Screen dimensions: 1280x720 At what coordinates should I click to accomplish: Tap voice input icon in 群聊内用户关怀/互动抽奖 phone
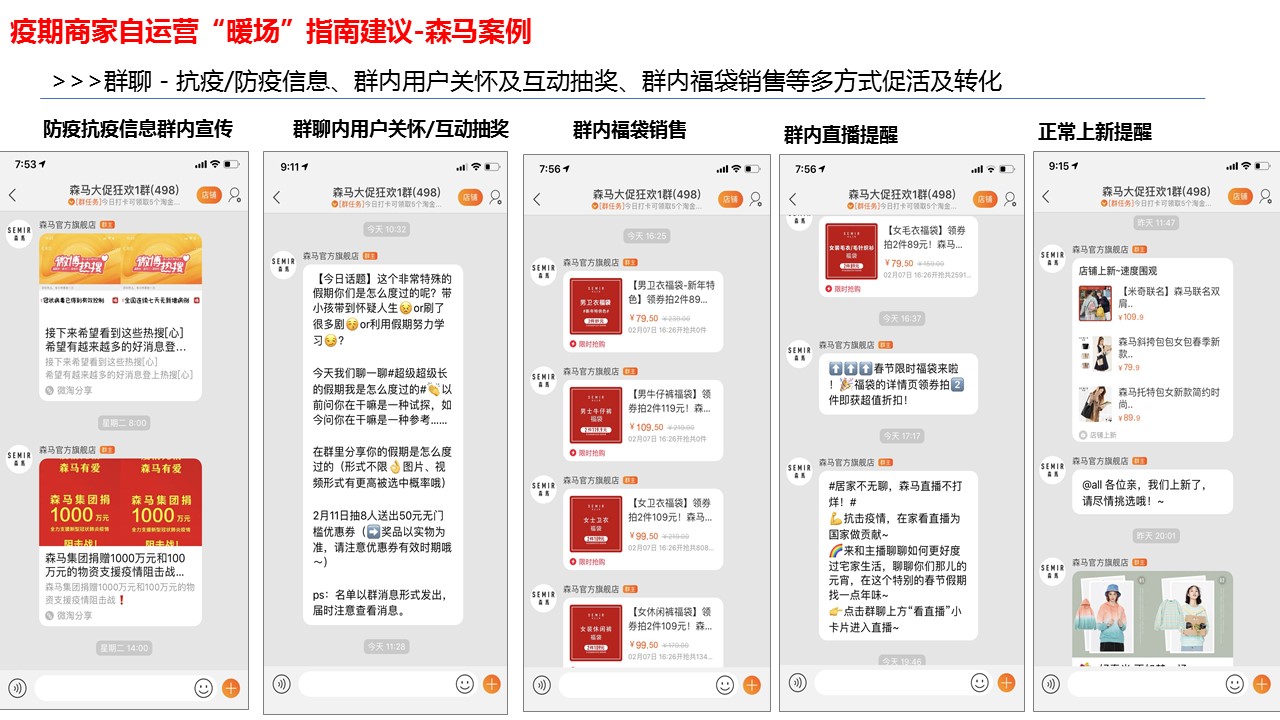point(282,684)
